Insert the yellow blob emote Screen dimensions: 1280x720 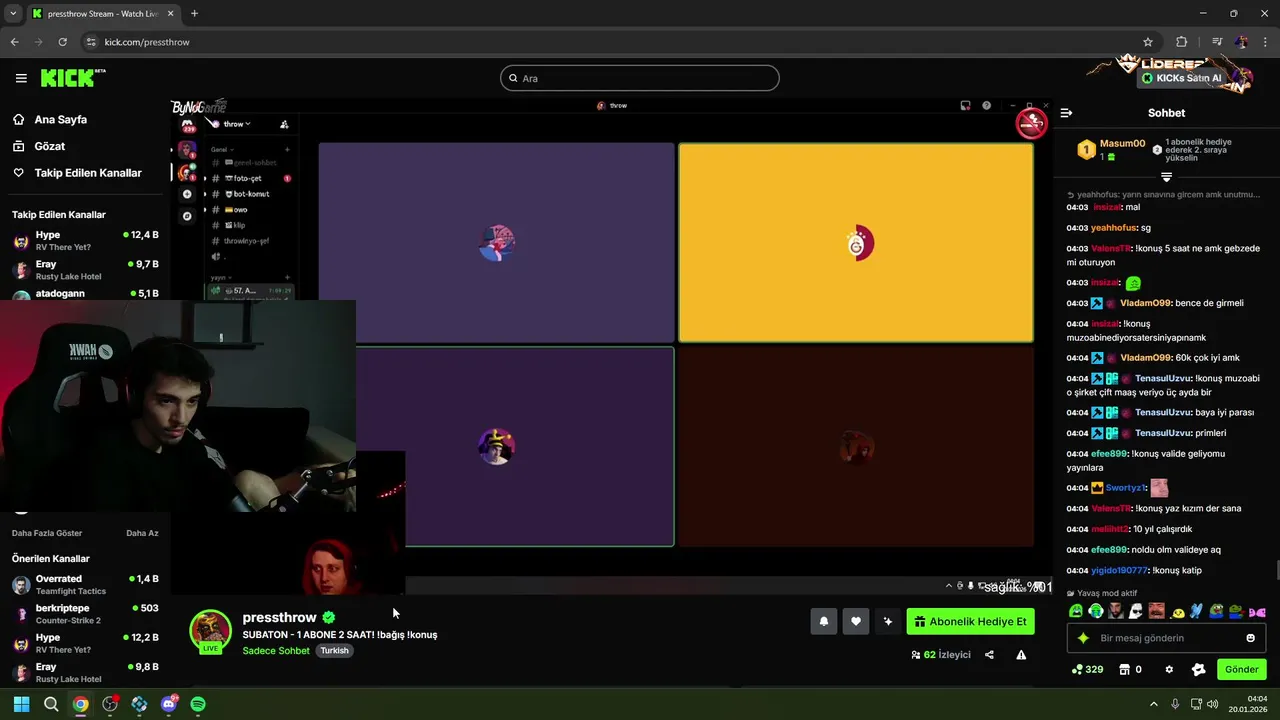[x=1177, y=611]
